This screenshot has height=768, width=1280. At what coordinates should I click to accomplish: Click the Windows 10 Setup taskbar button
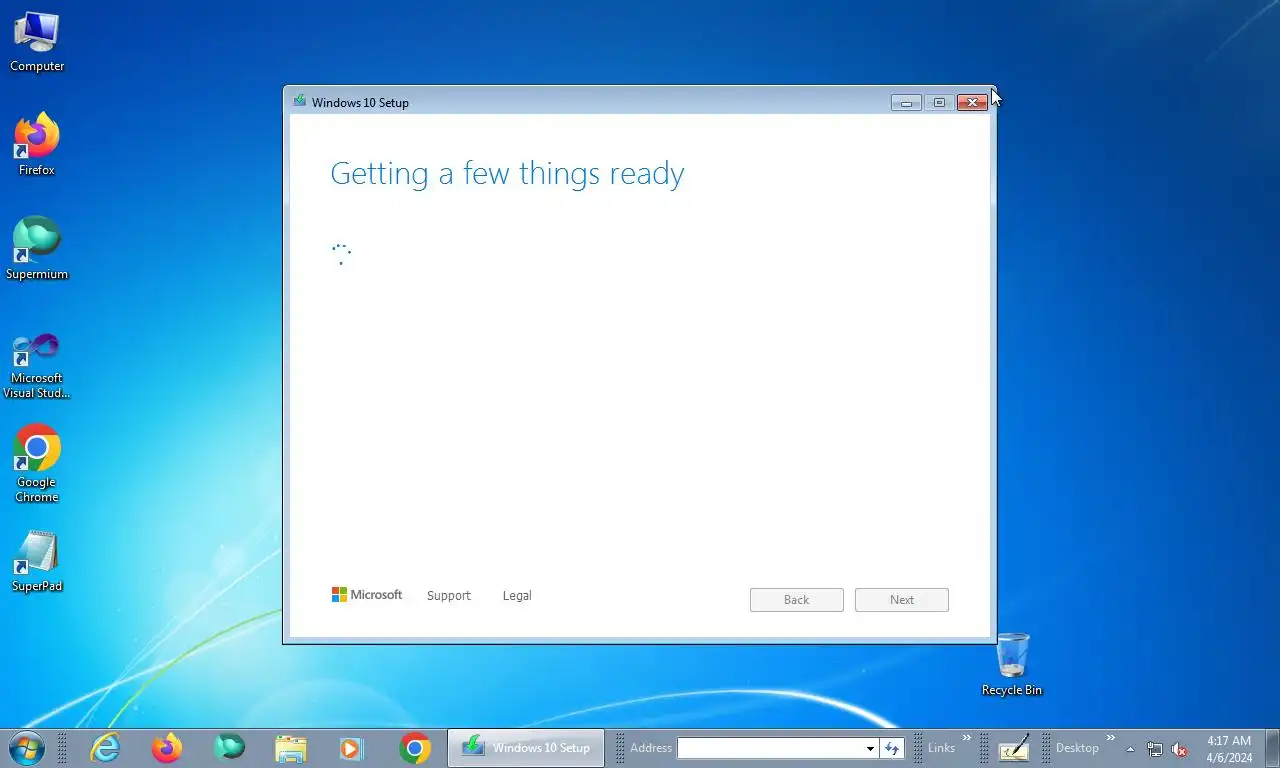[526, 748]
